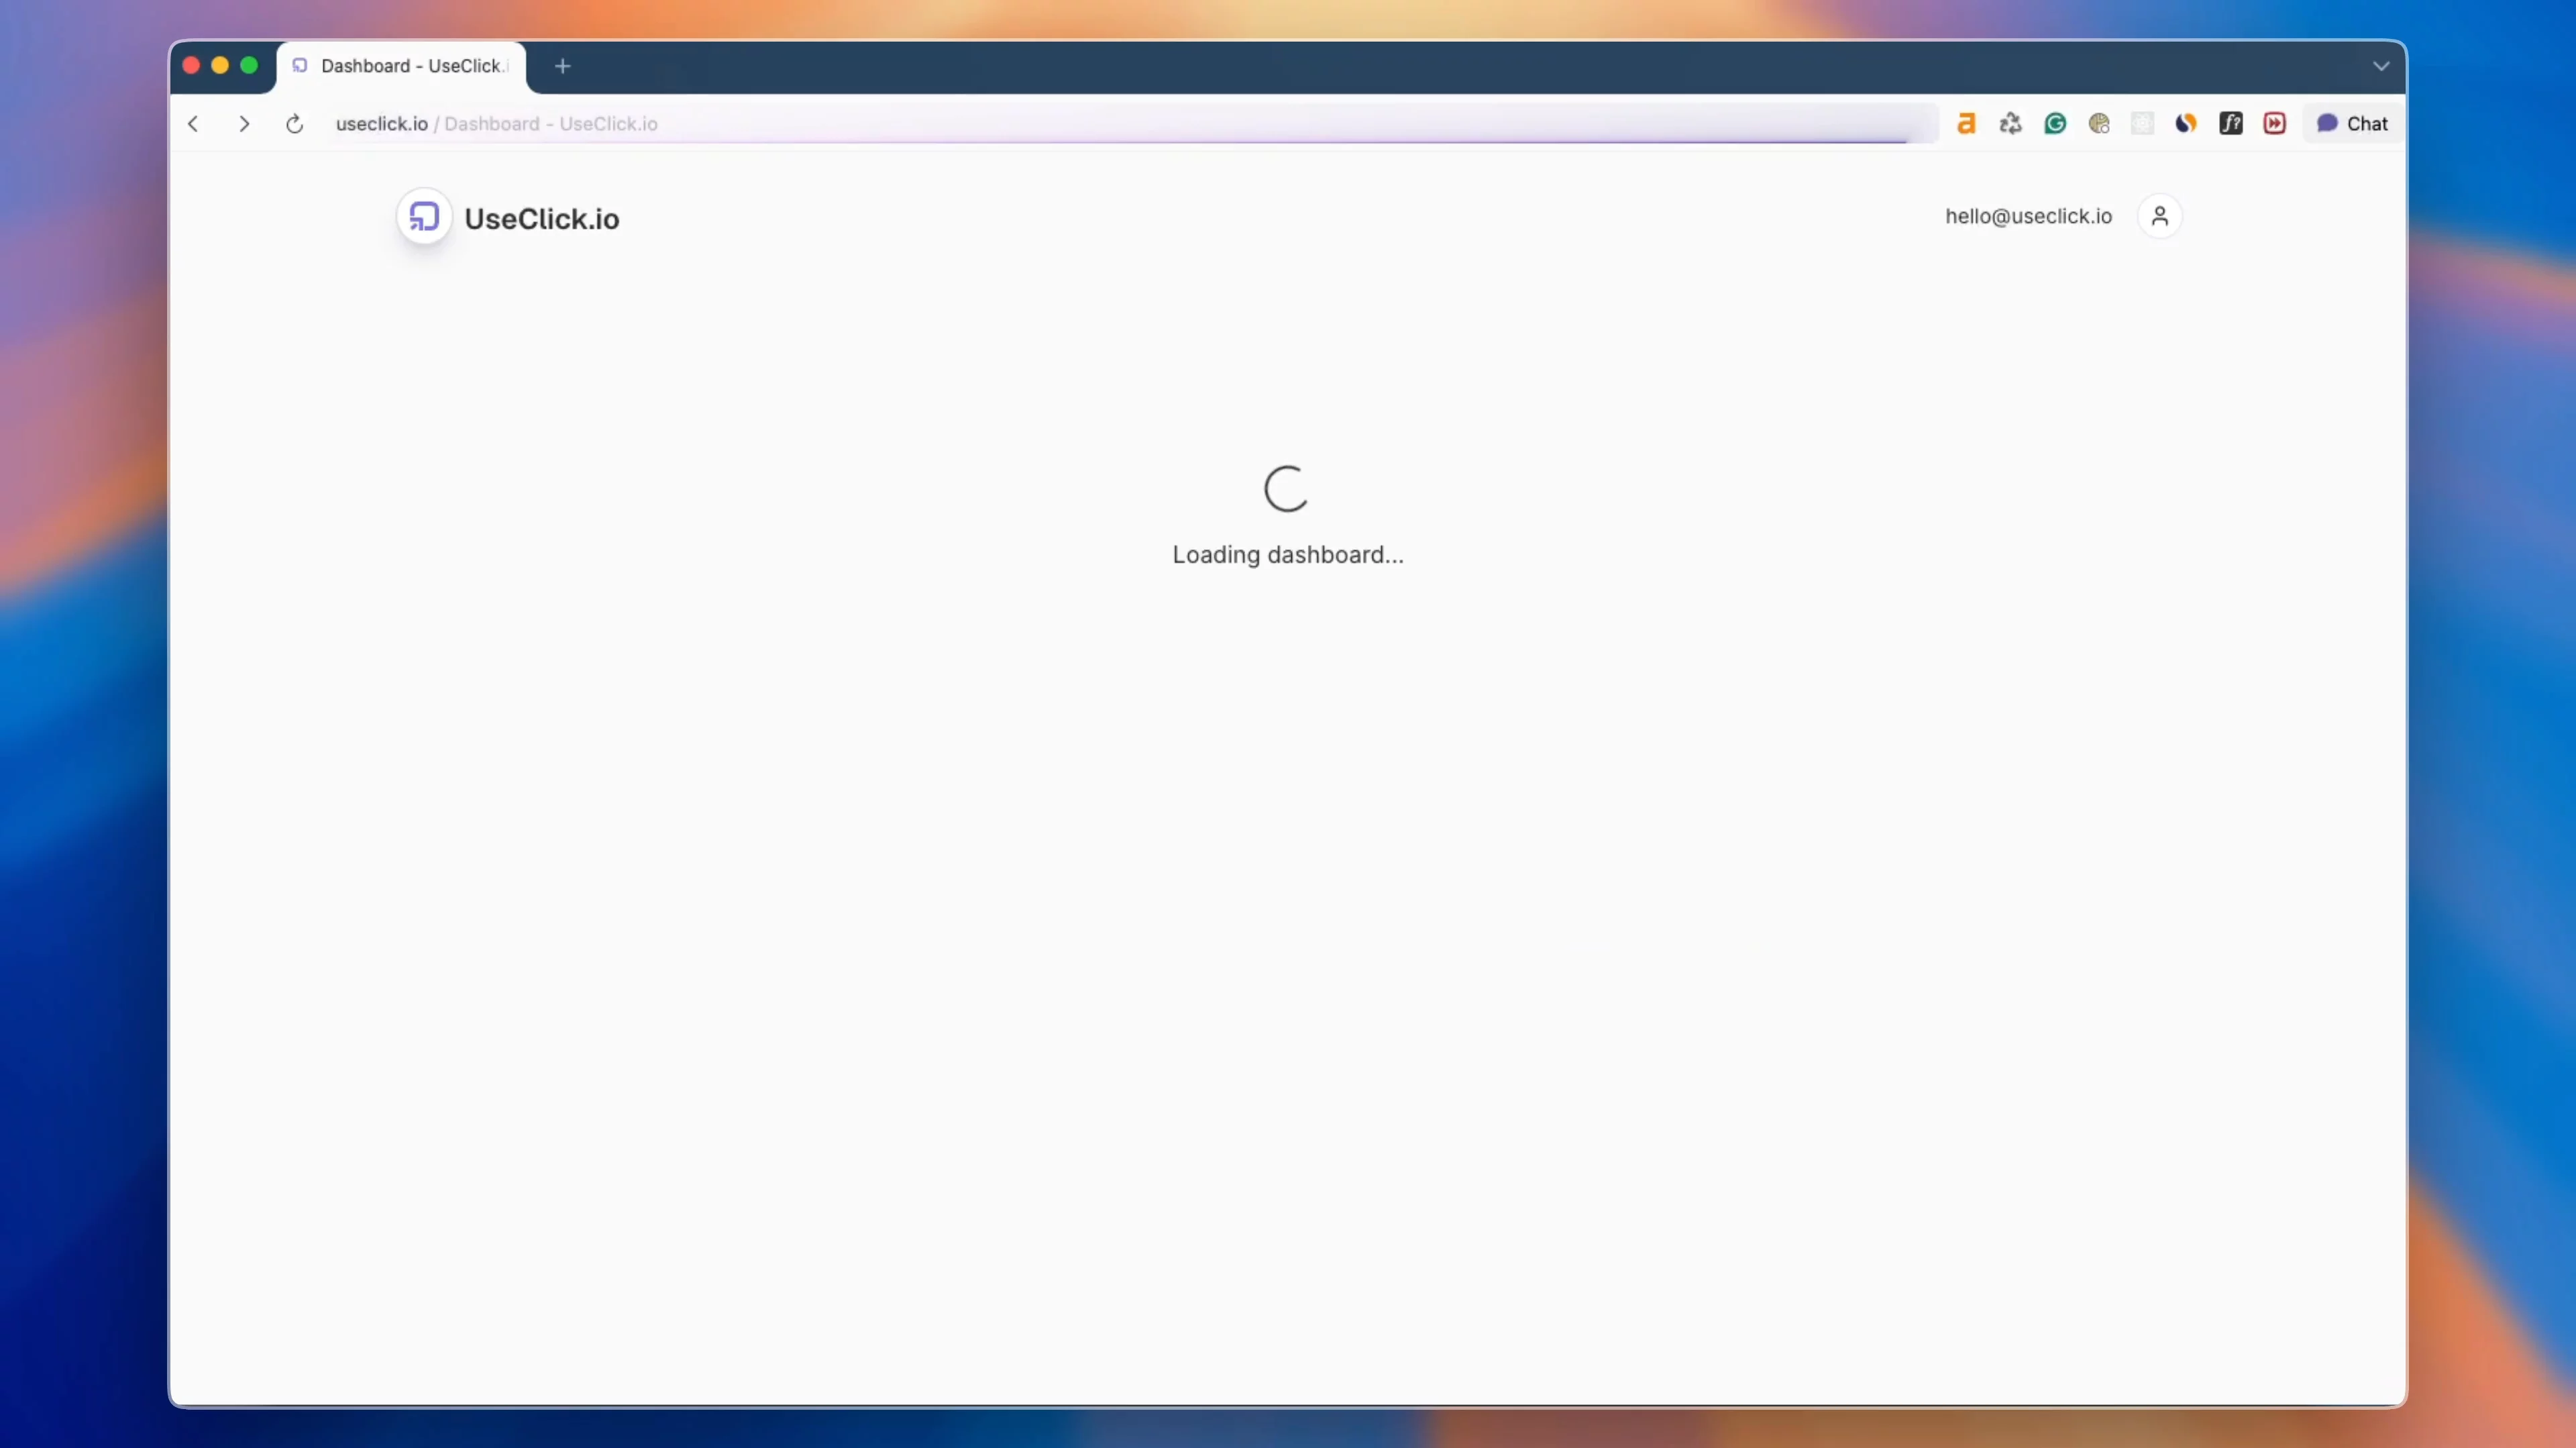Open the user profile icon
Screen dimensions: 2576x1448
click(2161, 216)
